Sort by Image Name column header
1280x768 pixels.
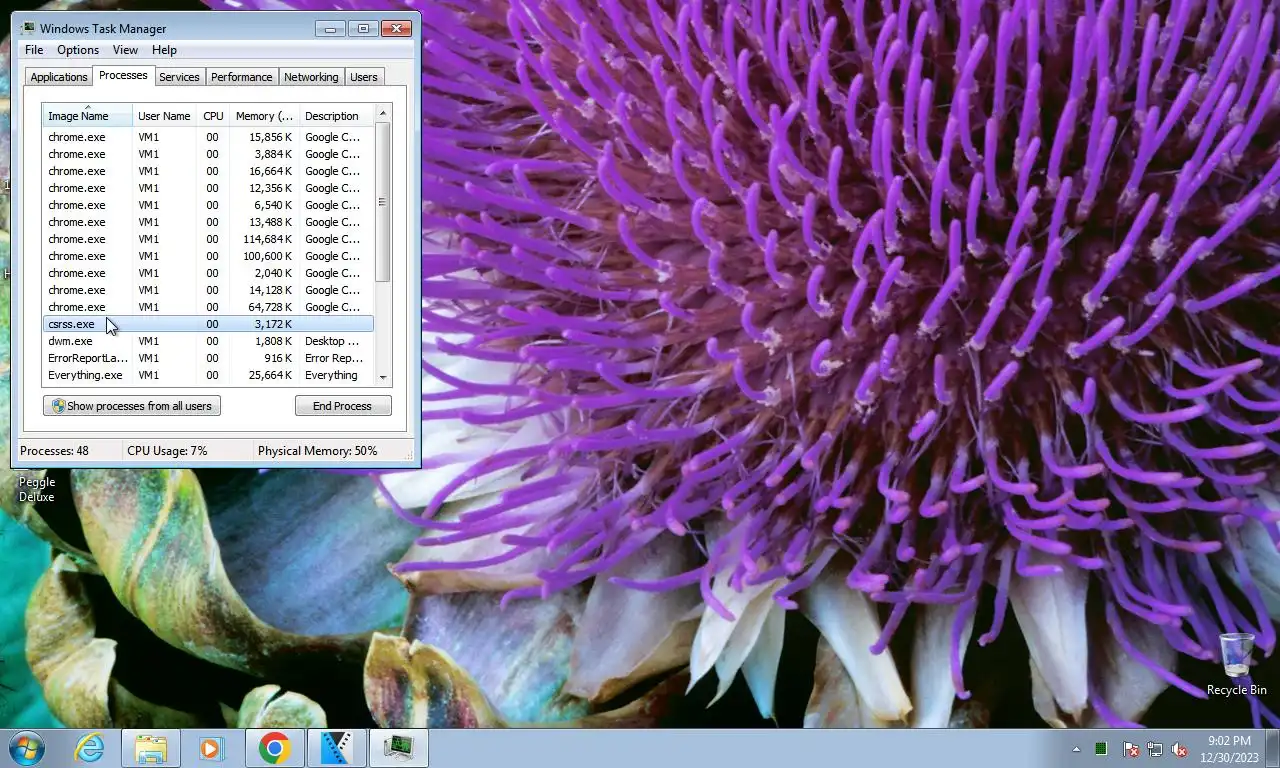[x=87, y=116]
